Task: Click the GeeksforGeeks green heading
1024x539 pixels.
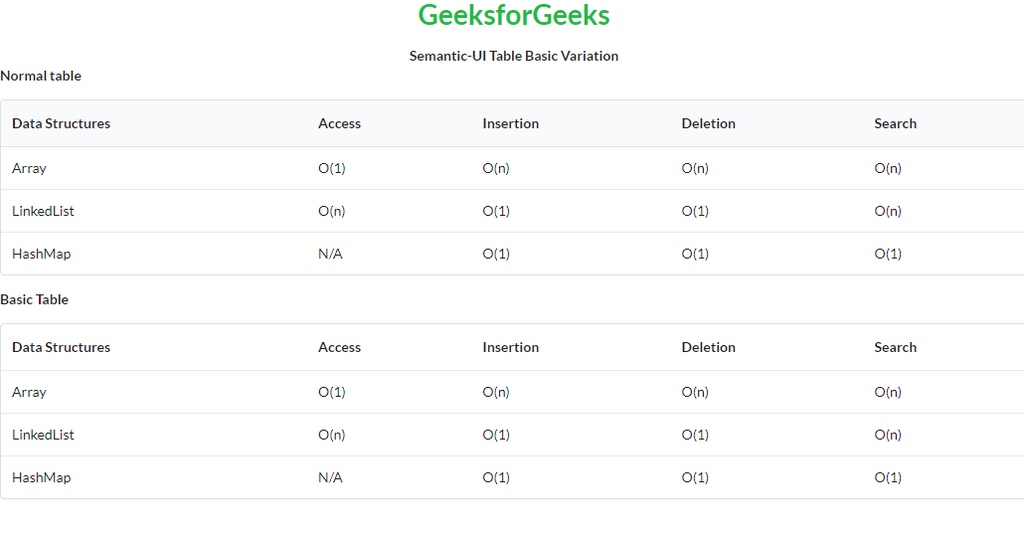Action: click(513, 16)
